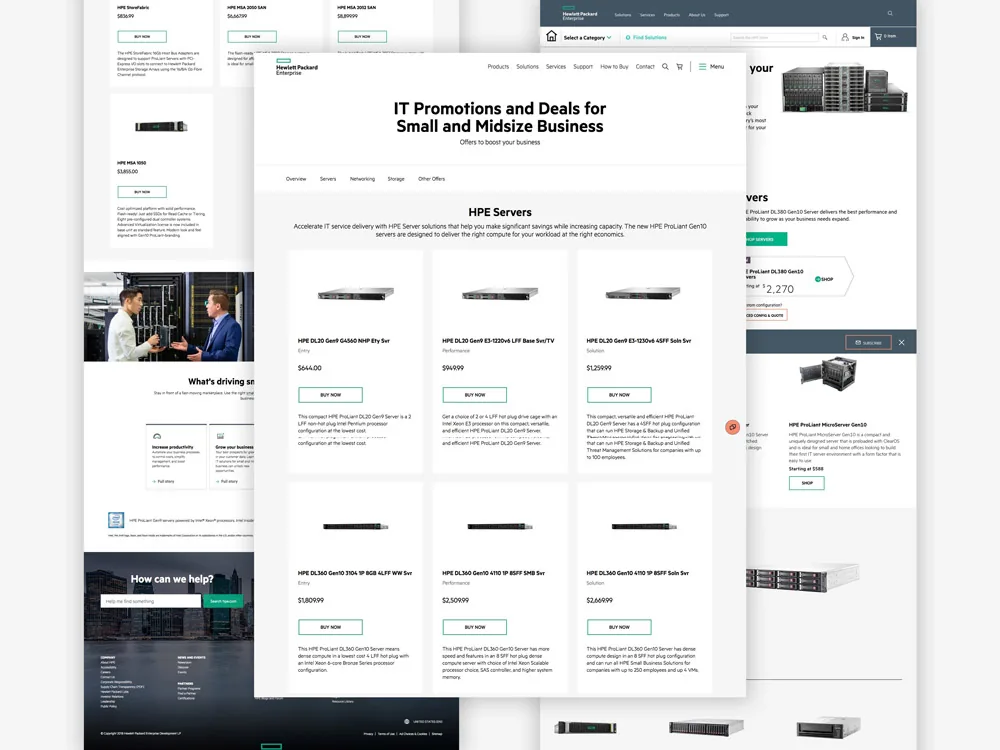Open Support in the center navigation

click(x=583, y=66)
